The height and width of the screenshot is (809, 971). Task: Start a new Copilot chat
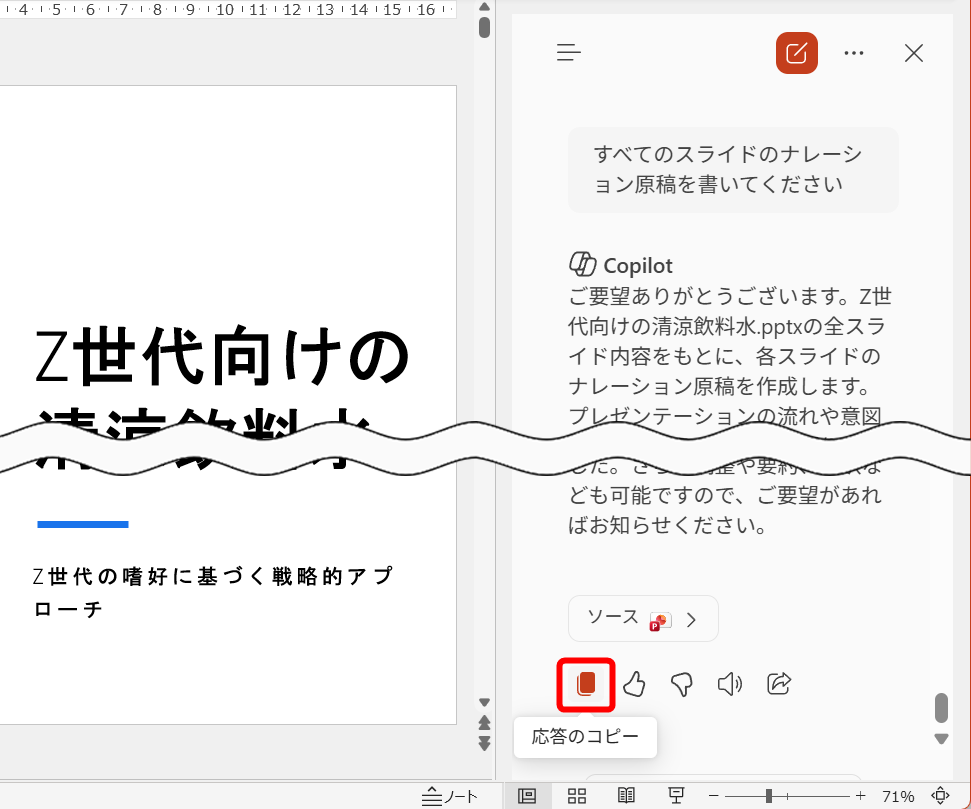[x=796, y=53]
